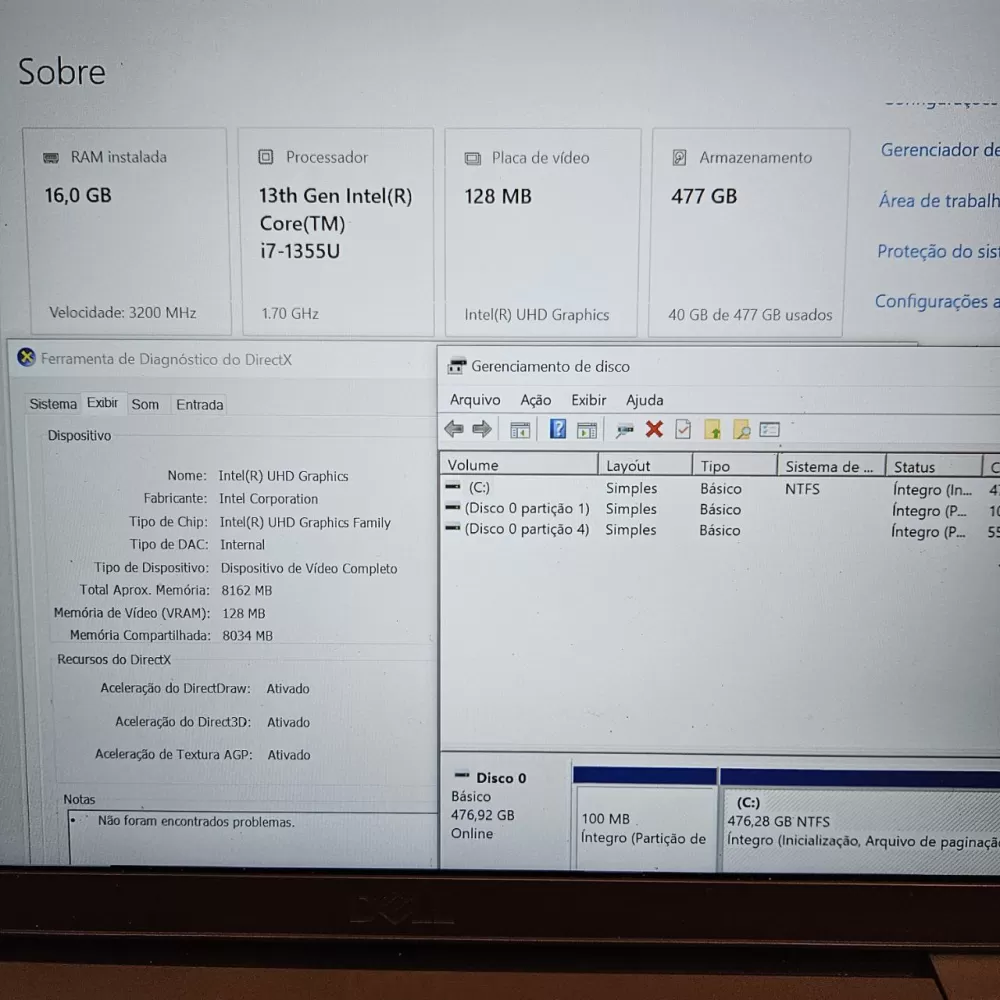The width and height of the screenshot is (1000, 1000).
Task: Click the 13th Gen Intel processor card
Action: pos(337,232)
